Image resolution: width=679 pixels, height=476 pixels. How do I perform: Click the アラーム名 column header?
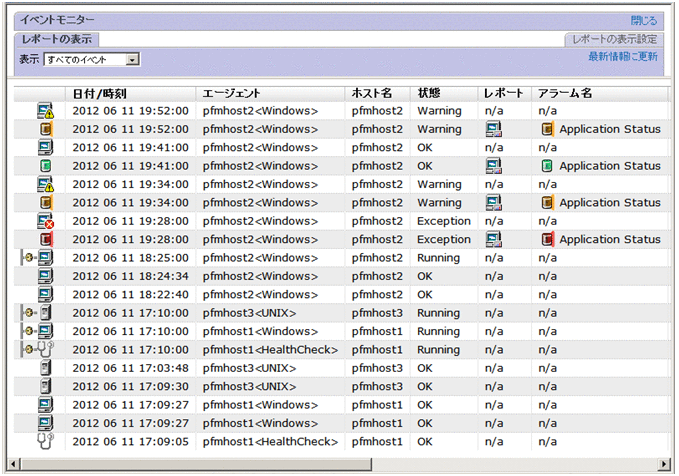(566, 93)
